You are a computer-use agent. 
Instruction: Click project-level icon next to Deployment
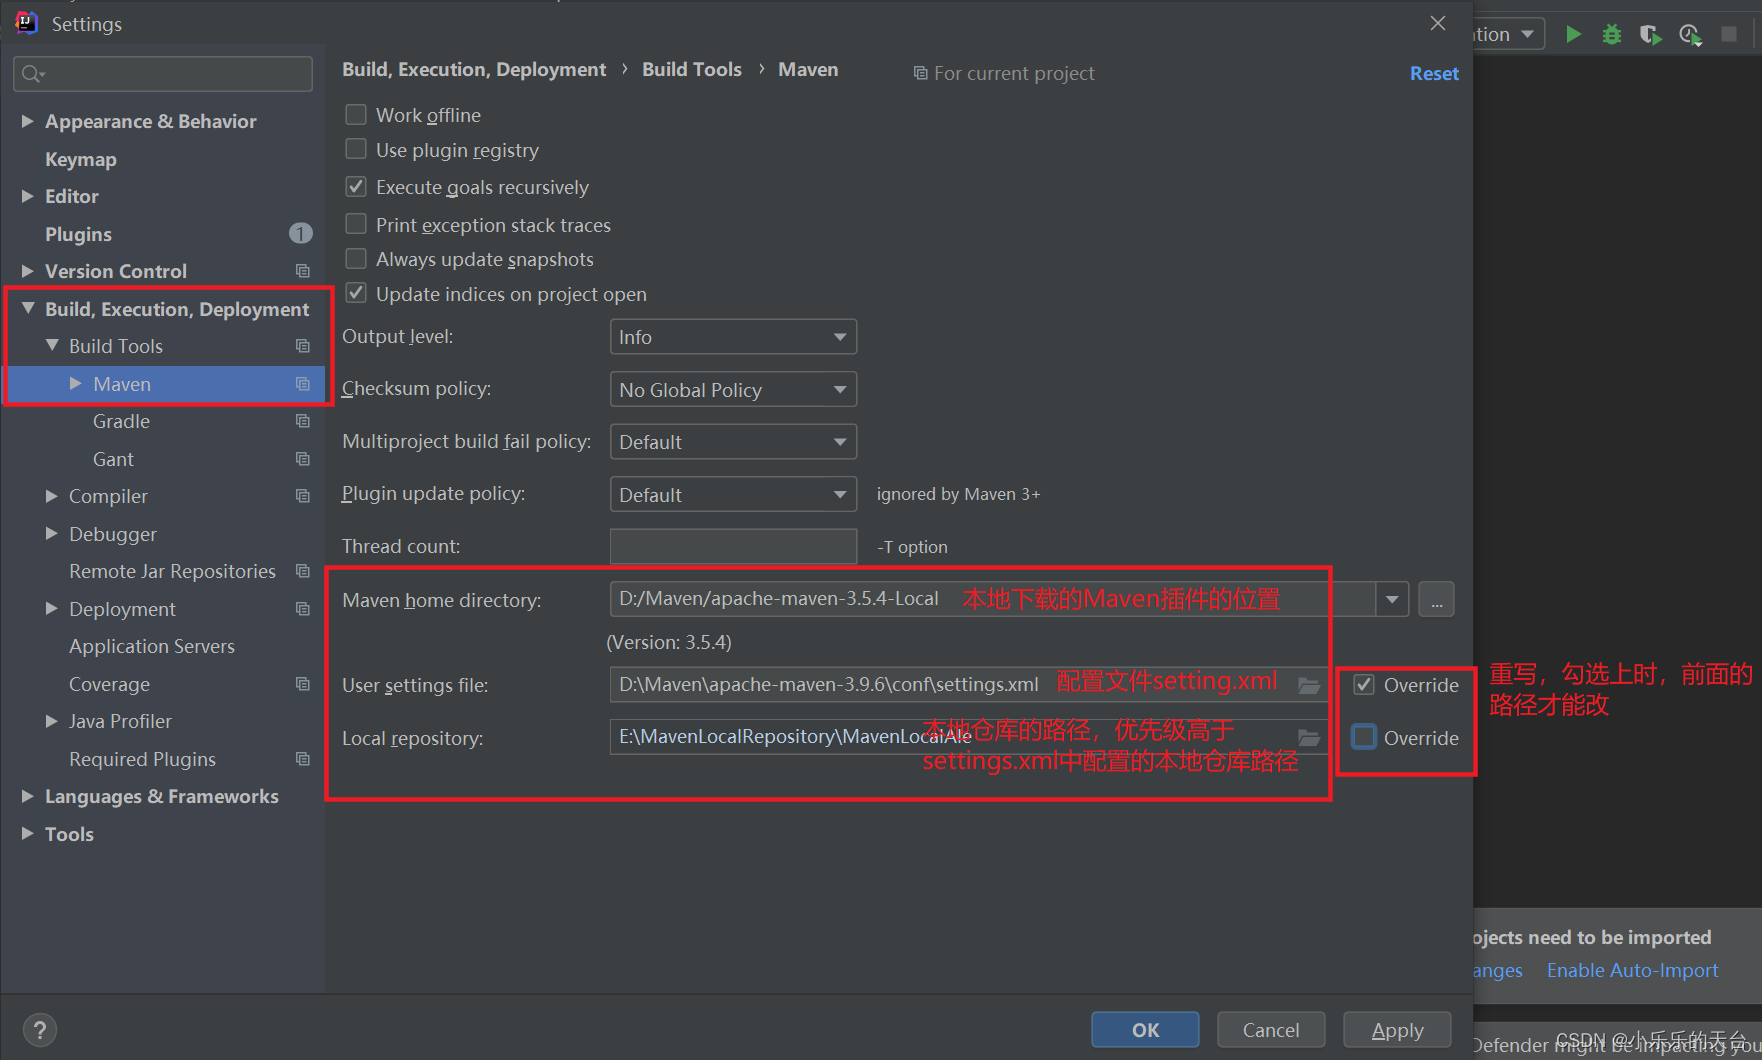(x=303, y=609)
